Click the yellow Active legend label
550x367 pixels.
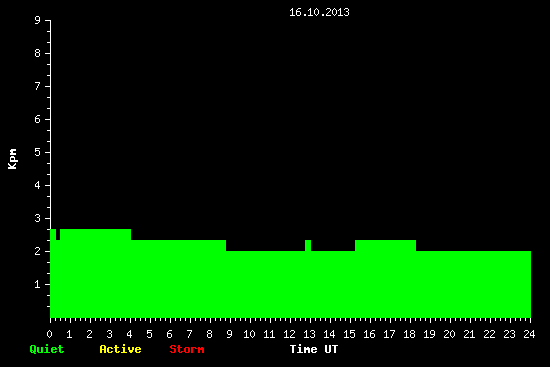tap(120, 349)
